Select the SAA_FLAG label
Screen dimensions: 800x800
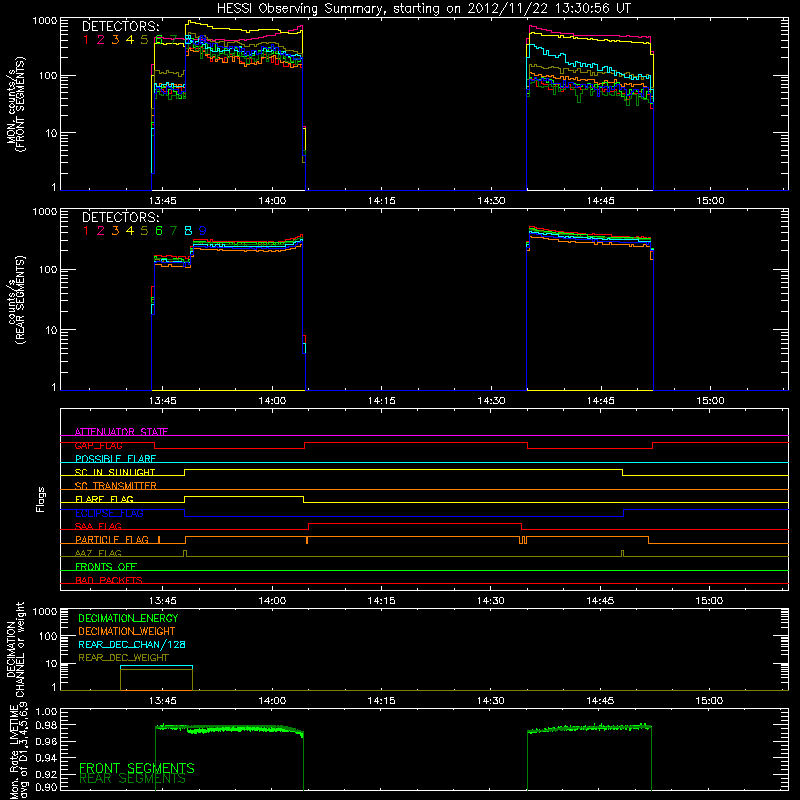(98, 526)
